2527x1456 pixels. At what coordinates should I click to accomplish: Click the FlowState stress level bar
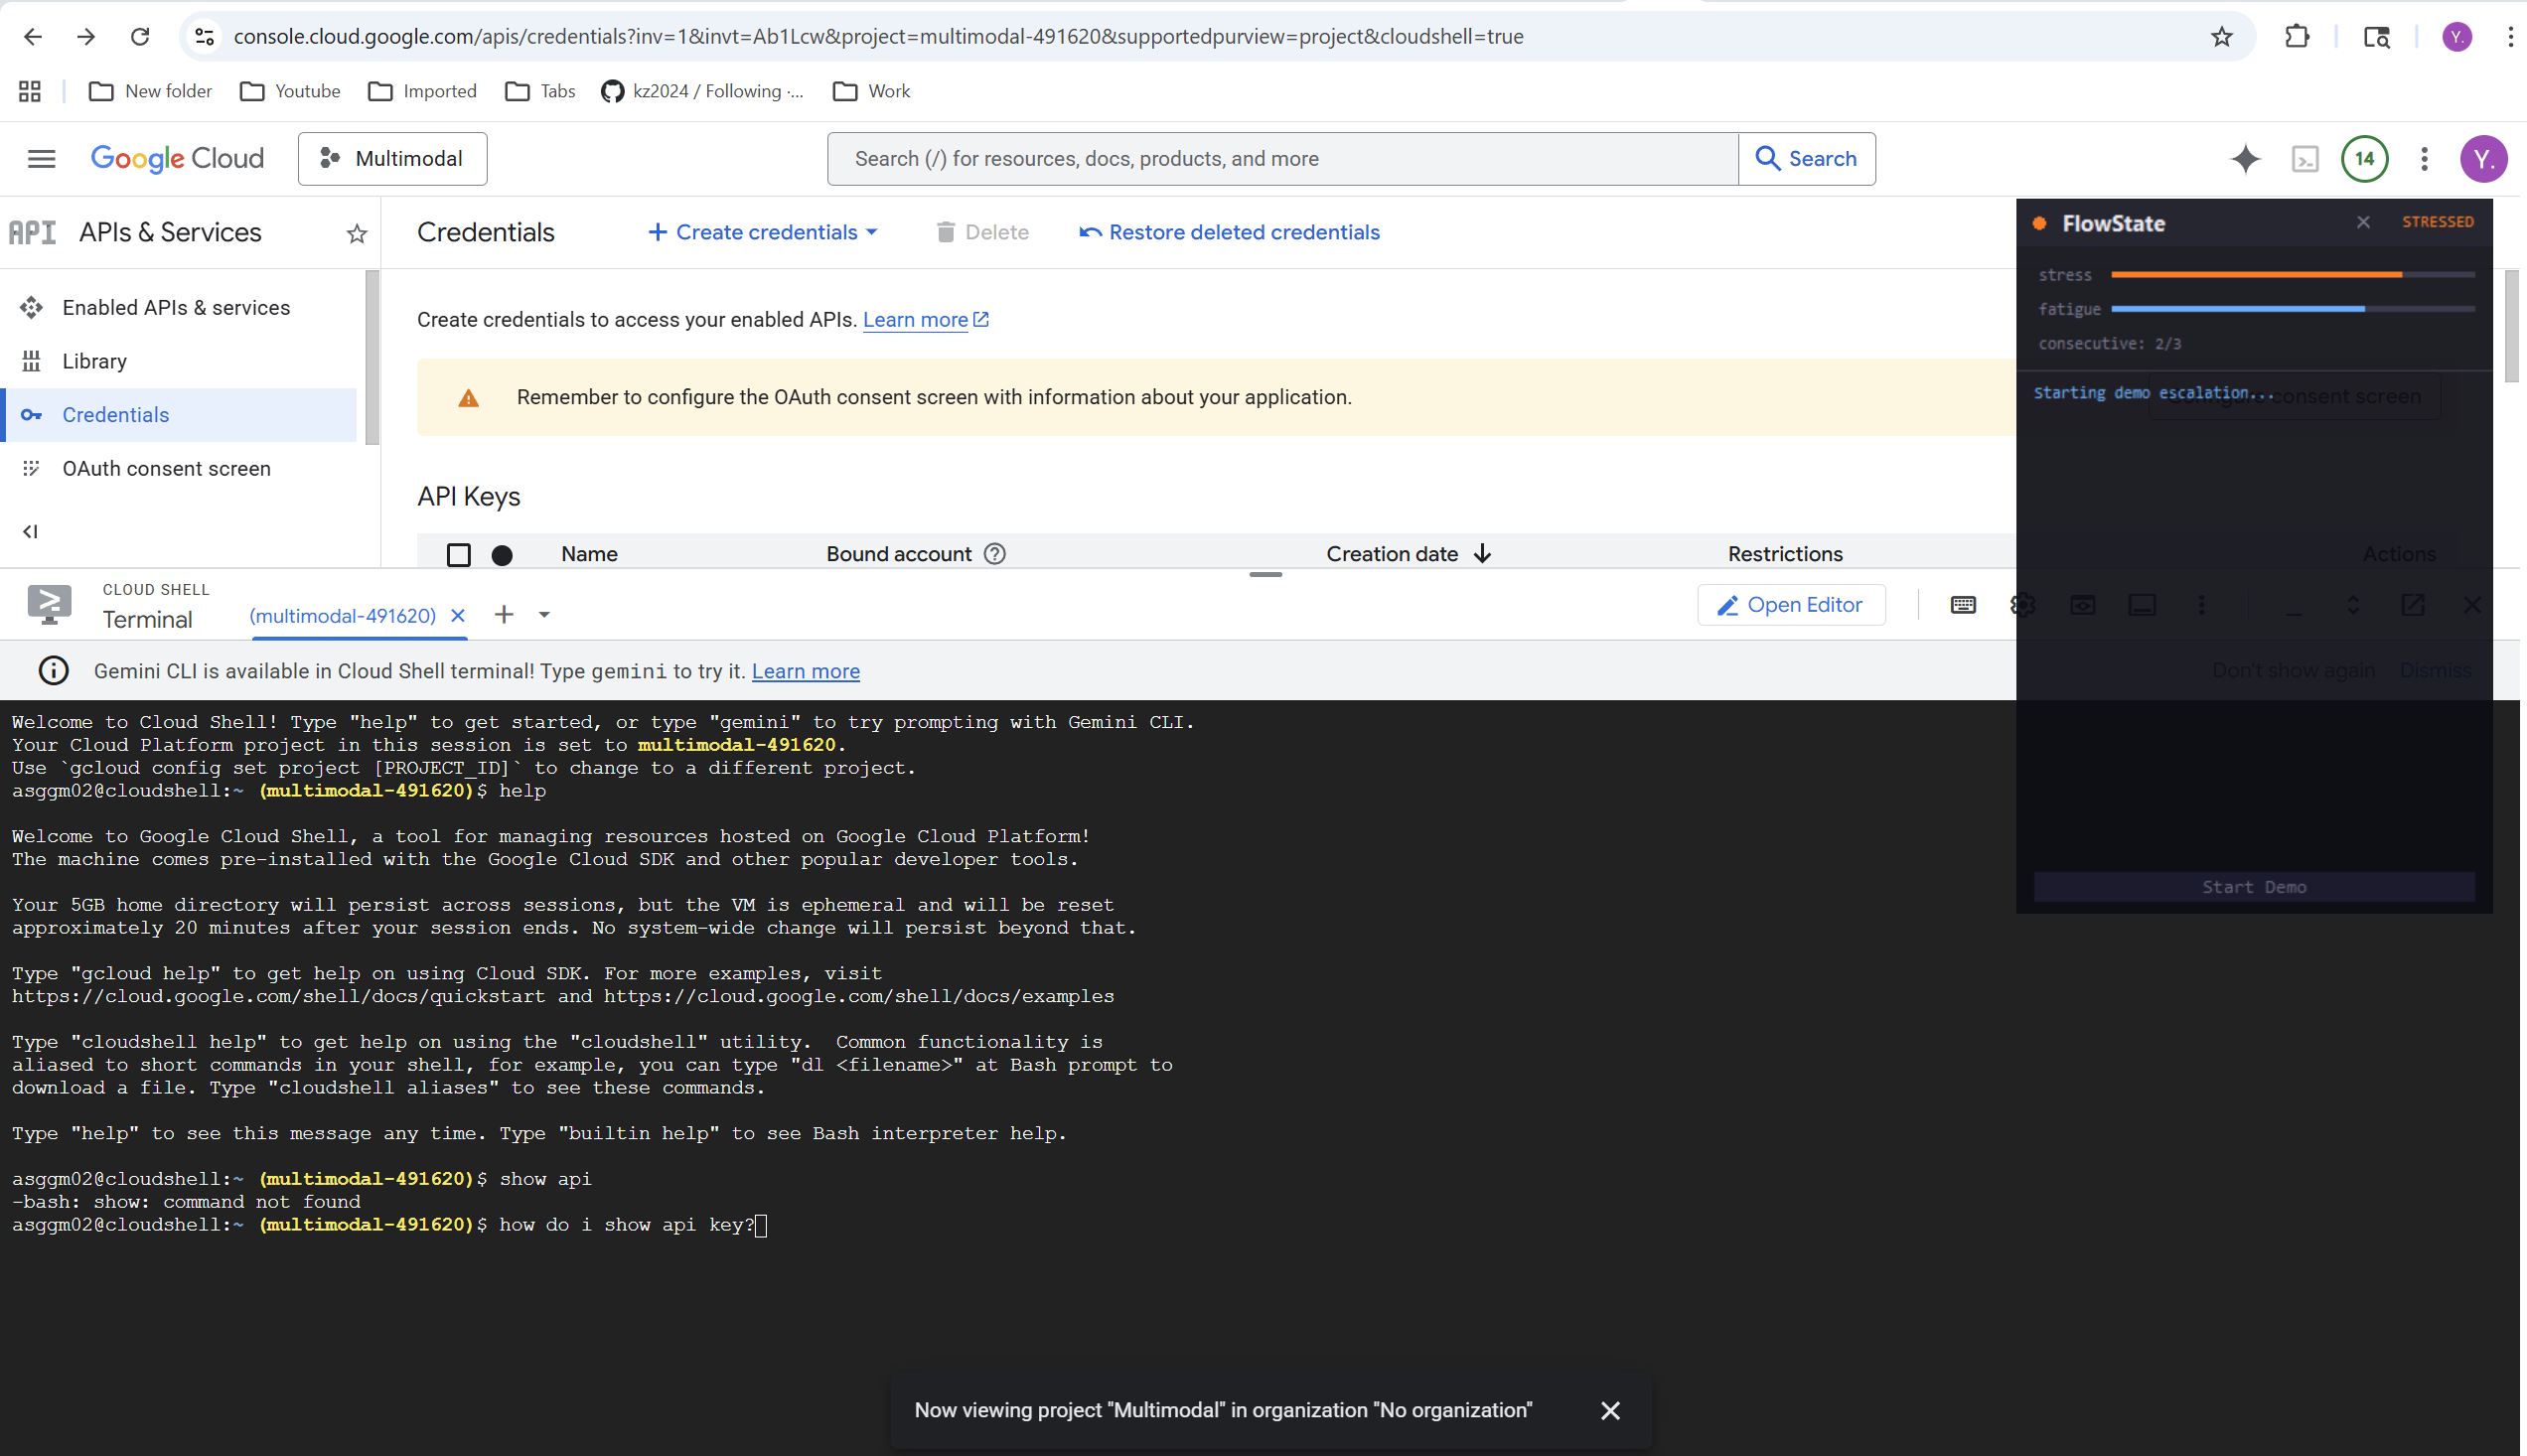(2291, 274)
